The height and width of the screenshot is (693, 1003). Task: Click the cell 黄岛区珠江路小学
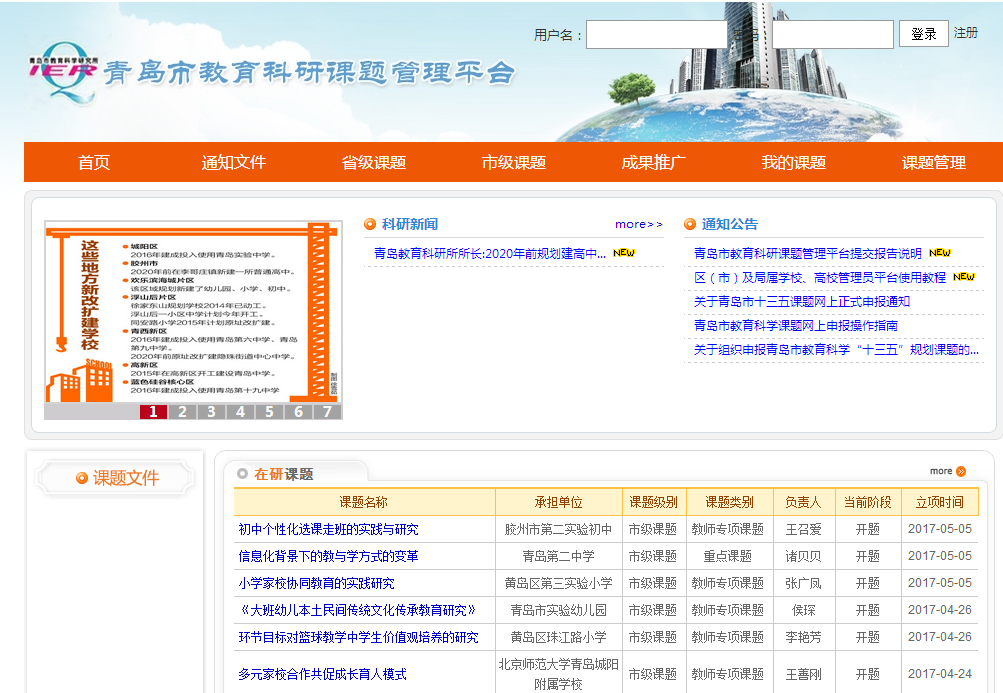(558, 637)
